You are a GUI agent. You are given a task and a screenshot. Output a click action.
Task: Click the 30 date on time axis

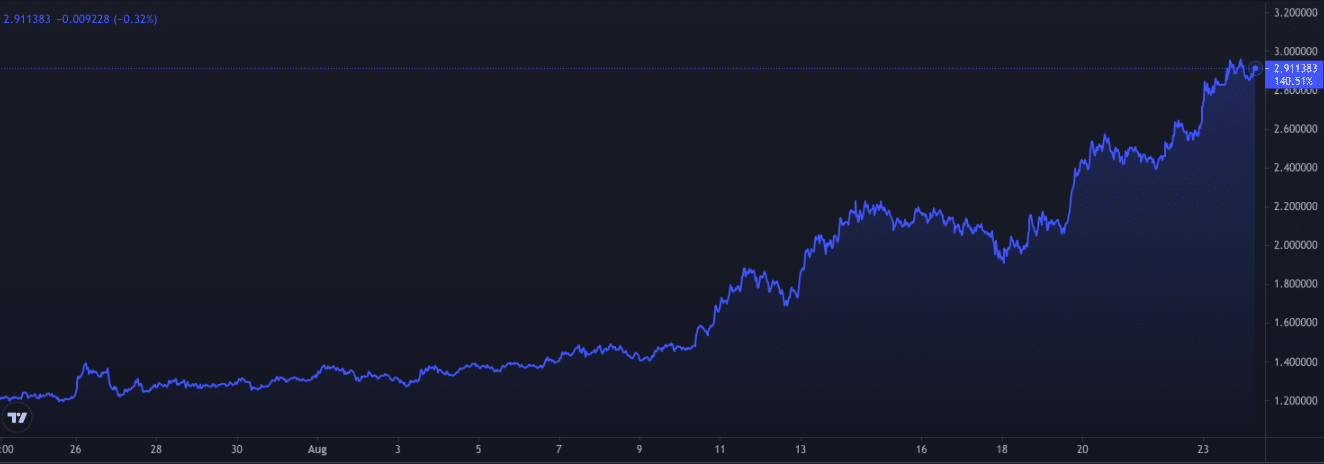(237, 450)
